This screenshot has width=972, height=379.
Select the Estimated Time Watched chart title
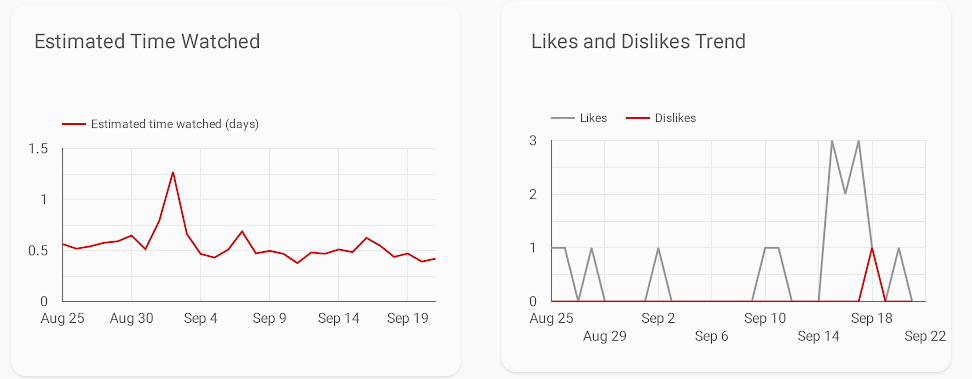coord(147,42)
